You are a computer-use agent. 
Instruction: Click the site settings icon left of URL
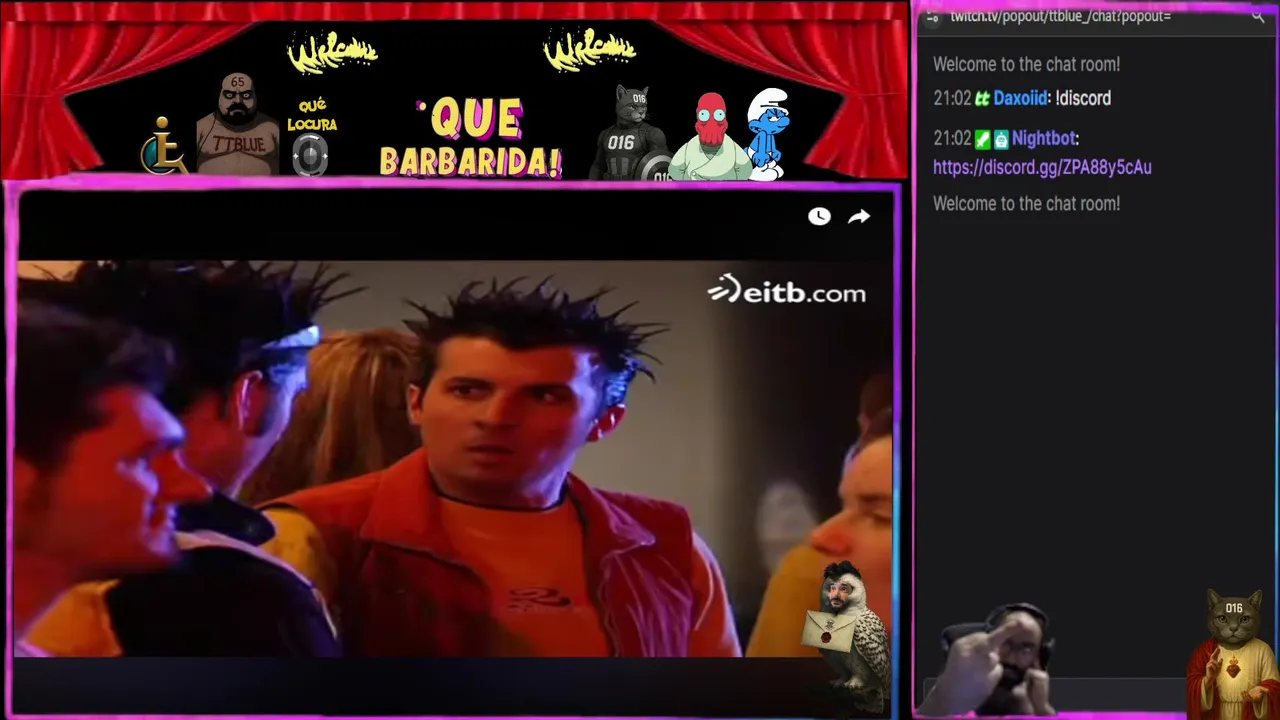(932, 17)
